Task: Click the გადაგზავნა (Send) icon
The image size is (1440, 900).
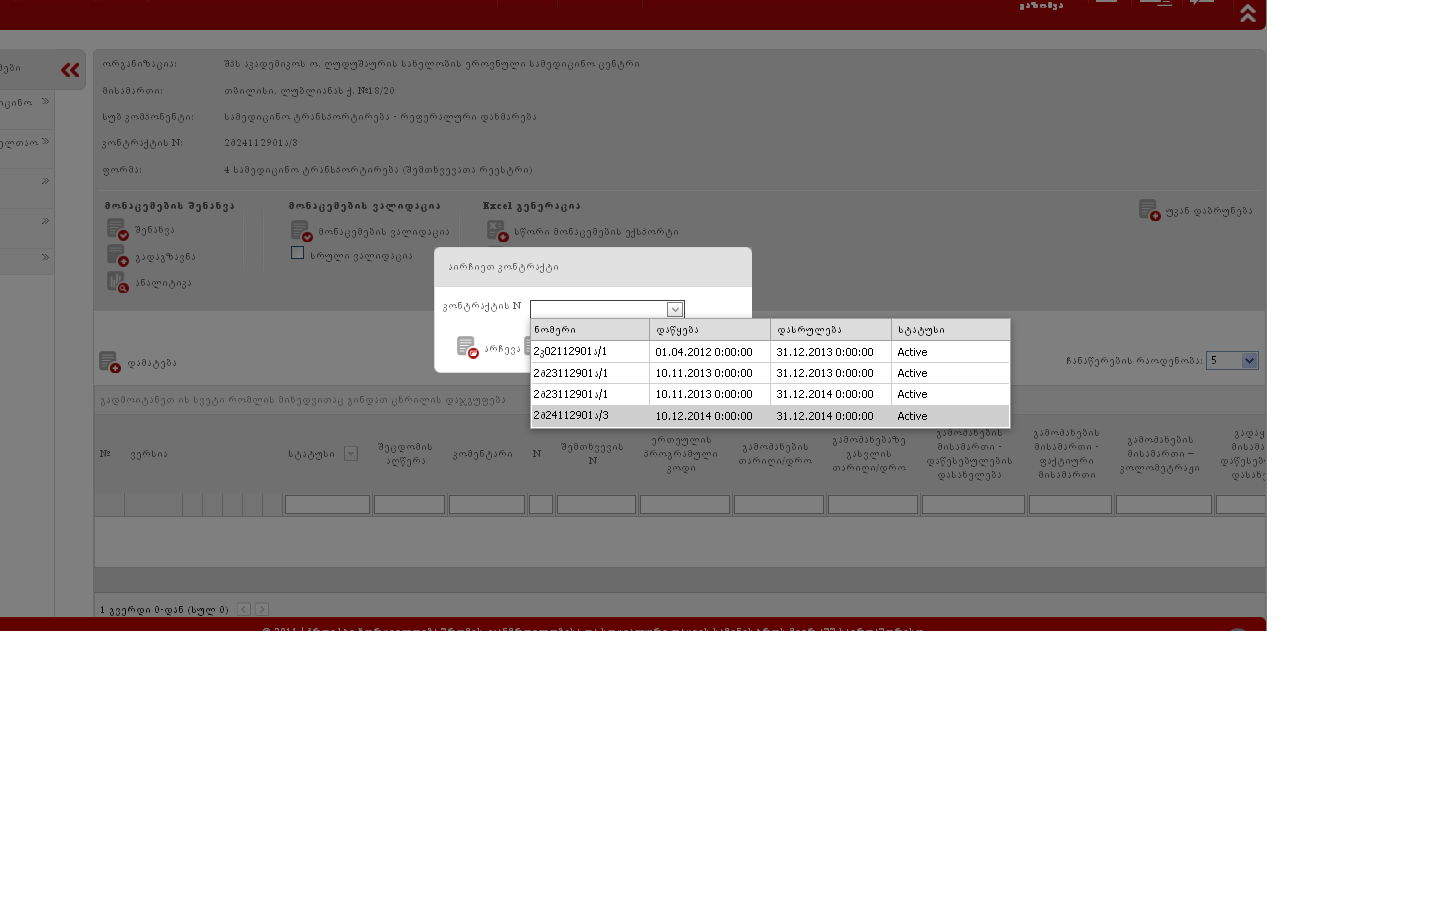Action: pos(117,257)
